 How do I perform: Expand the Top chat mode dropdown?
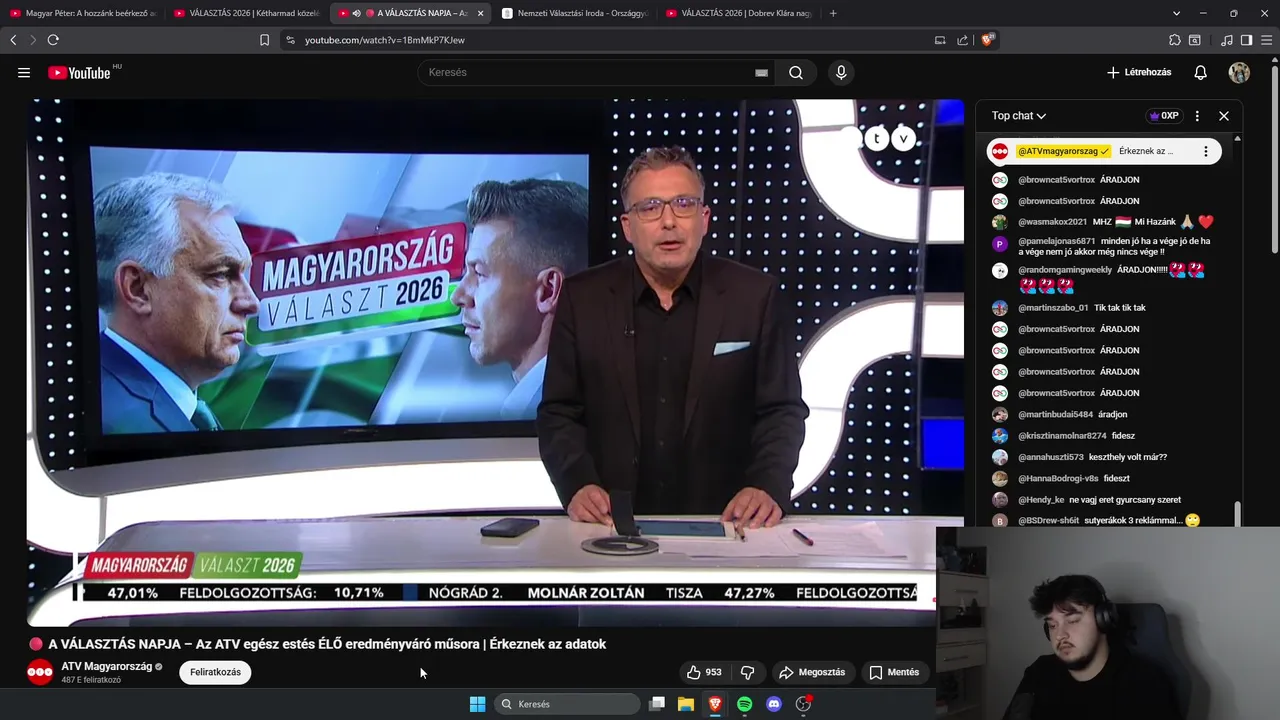1019,116
